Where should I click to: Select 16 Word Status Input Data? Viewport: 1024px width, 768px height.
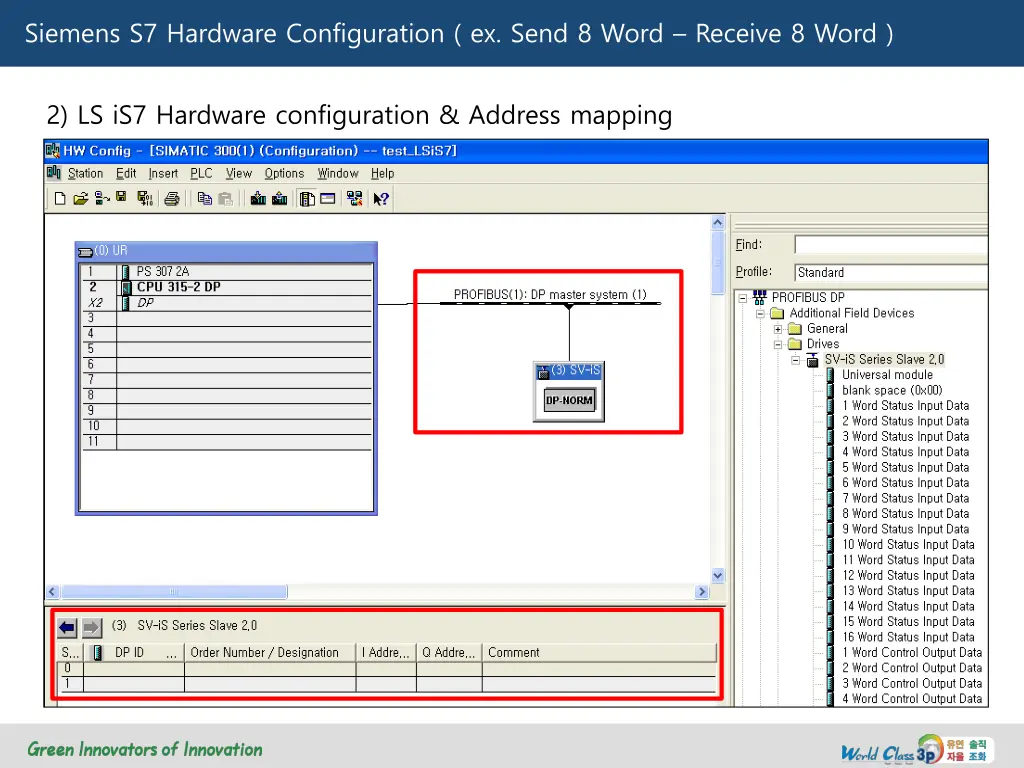(x=908, y=637)
